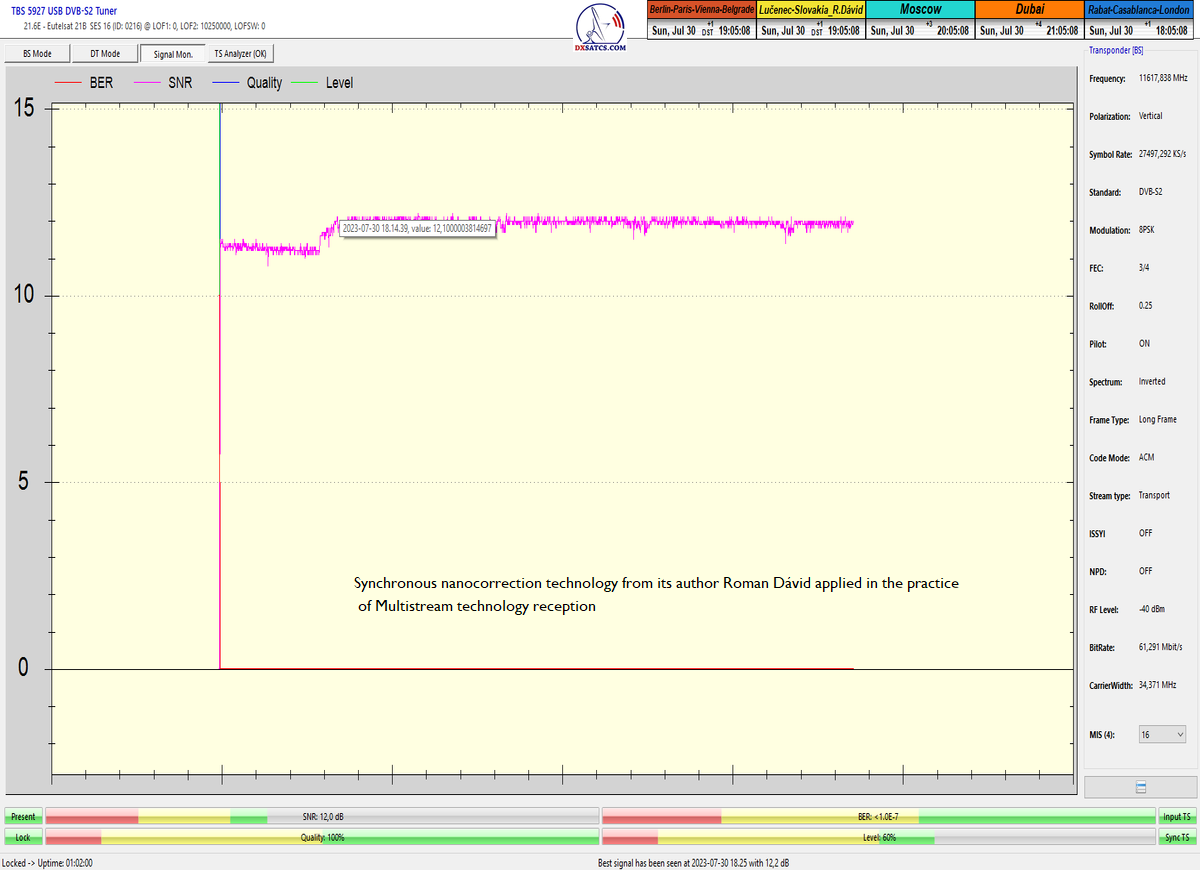Click the Sync TS status indicator
The width and height of the screenshot is (1200, 870).
(x=1176, y=837)
